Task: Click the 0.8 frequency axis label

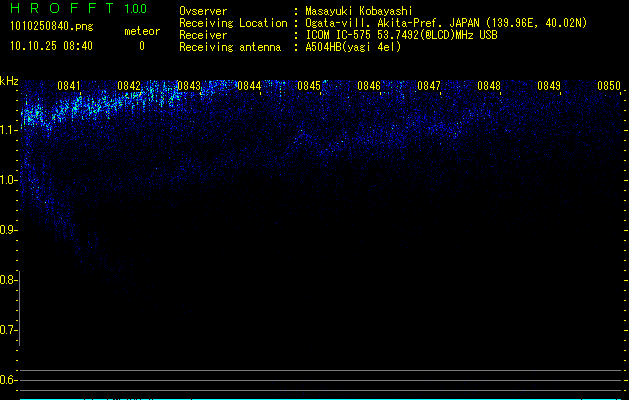Action: [7, 280]
